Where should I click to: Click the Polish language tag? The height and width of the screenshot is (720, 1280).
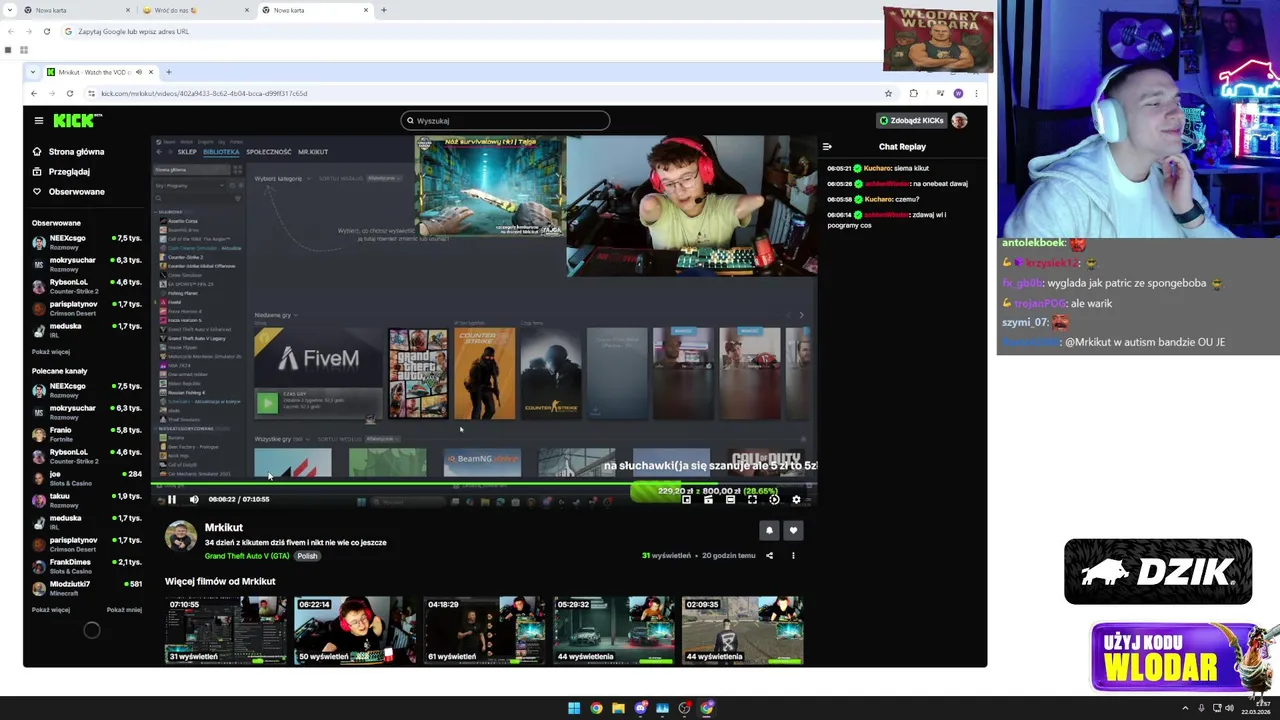(307, 556)
